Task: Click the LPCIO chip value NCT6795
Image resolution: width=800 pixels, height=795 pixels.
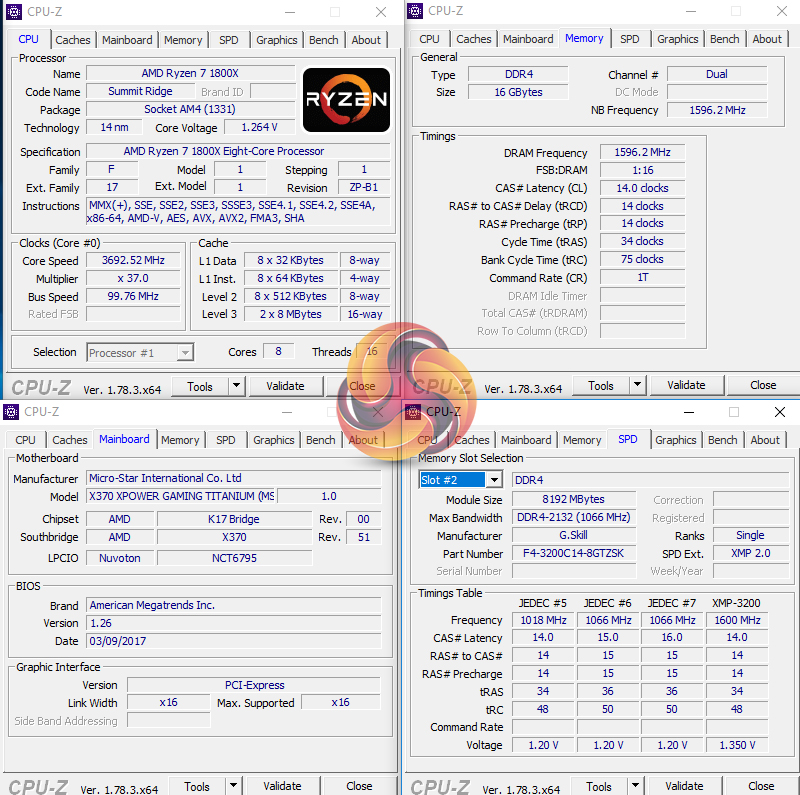Action: tap(234, 558)
